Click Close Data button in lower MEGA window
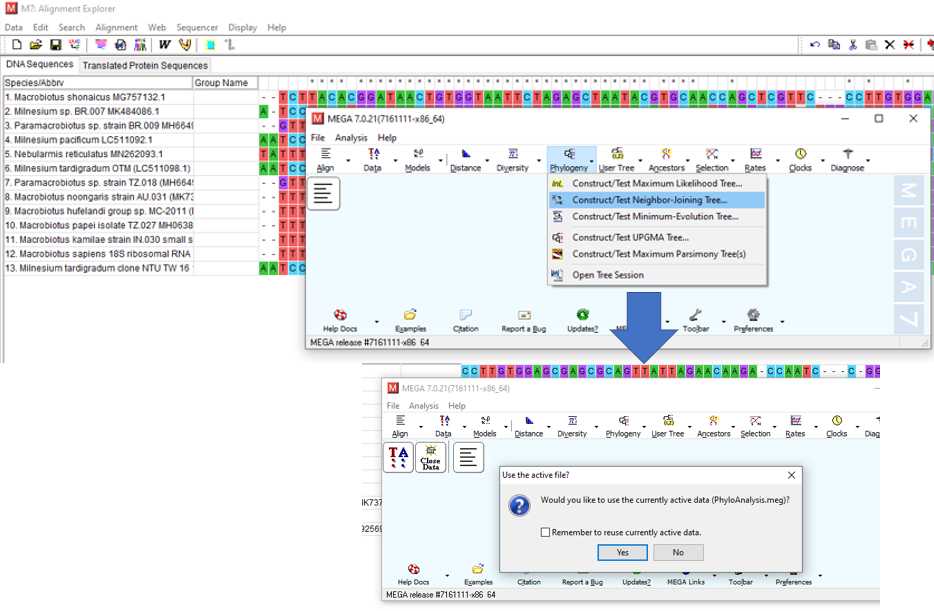934x611 pixels. (430, 457)
